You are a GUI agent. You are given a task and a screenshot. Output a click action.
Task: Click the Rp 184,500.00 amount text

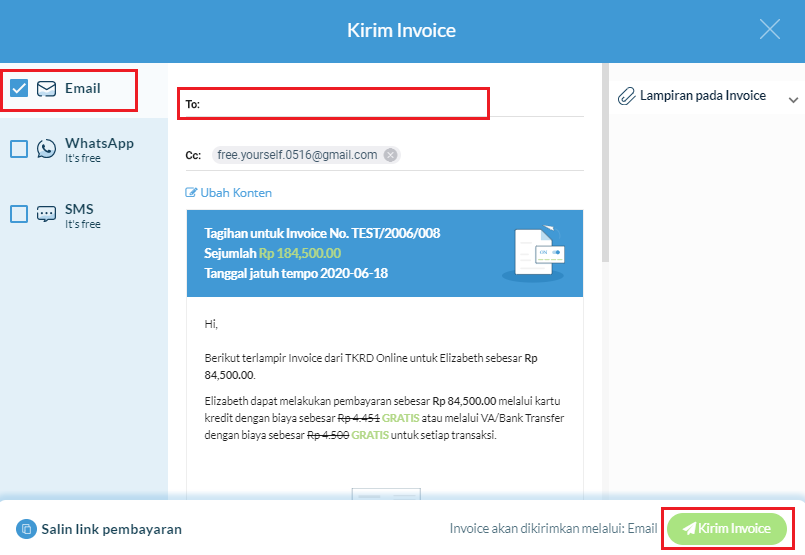click(x=300, y=253)
